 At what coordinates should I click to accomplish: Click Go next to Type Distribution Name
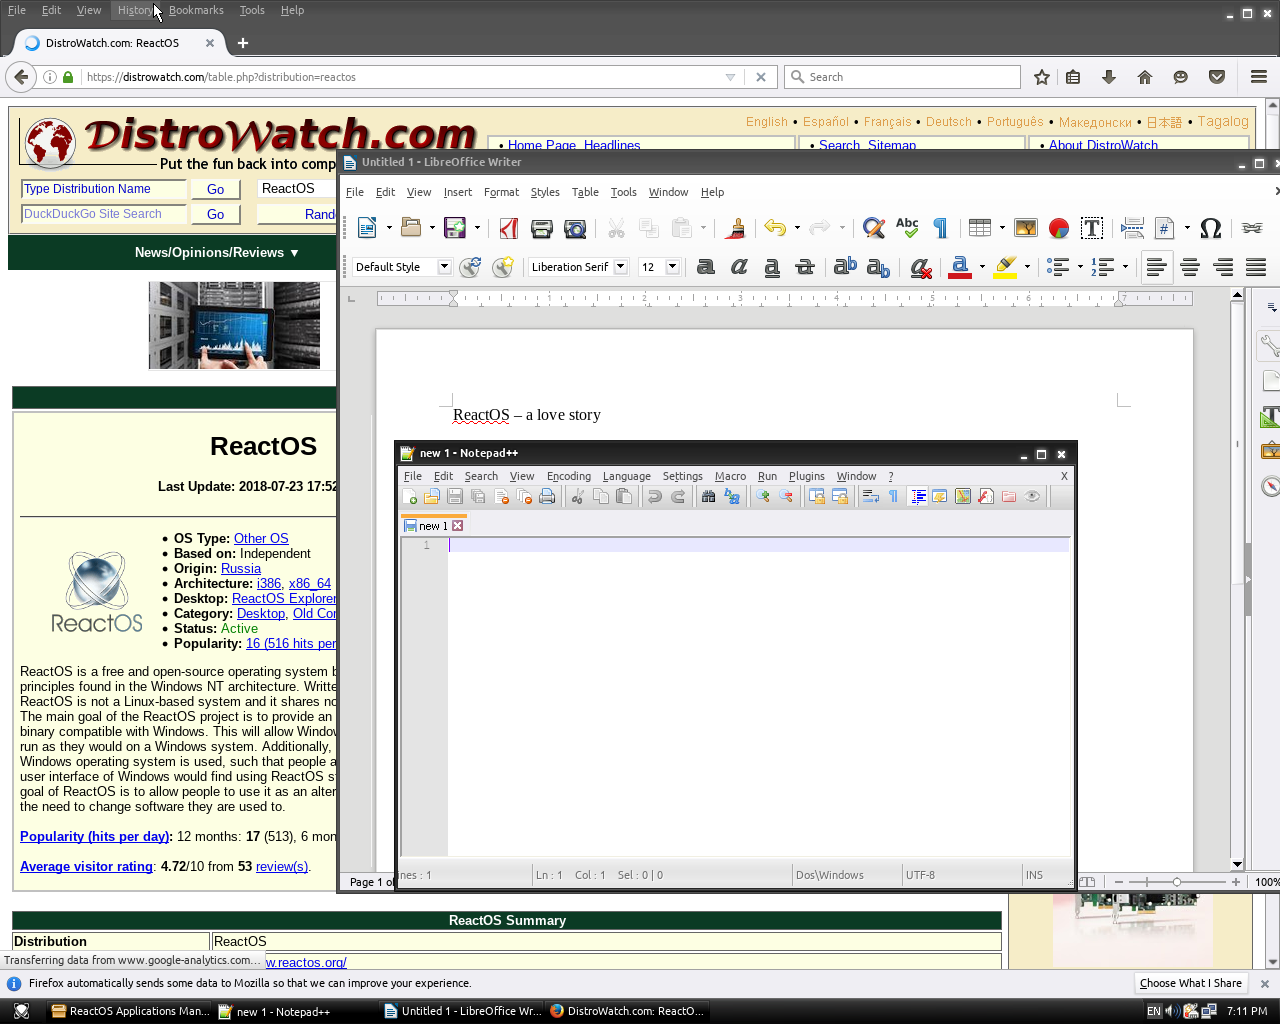tap(215, 189)
